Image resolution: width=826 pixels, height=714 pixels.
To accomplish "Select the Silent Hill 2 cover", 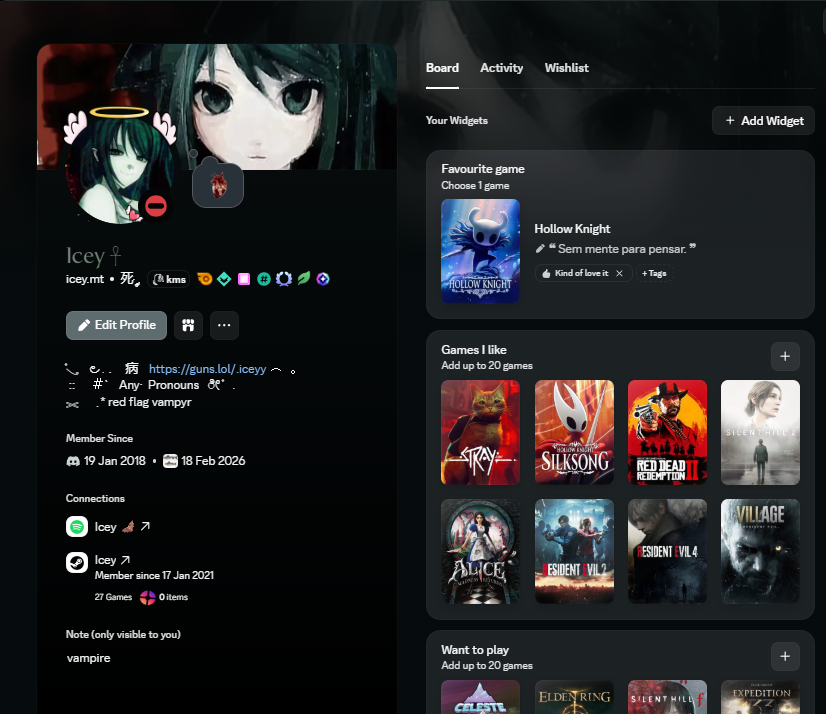I will point(760,432).
